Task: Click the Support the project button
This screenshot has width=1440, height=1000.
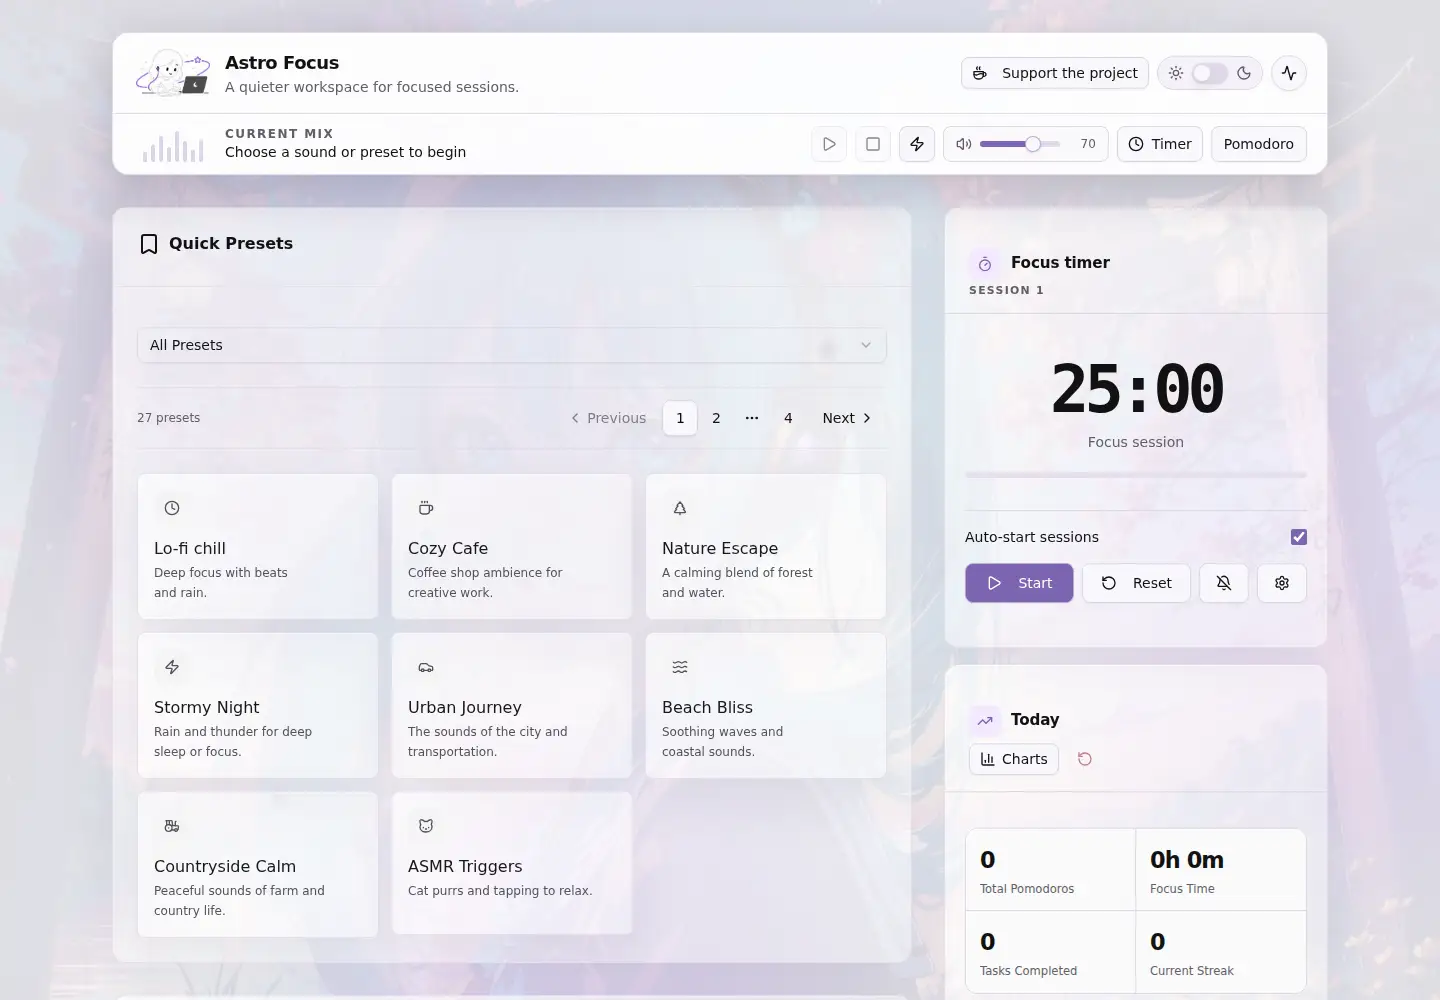Action: point(1055,73)
